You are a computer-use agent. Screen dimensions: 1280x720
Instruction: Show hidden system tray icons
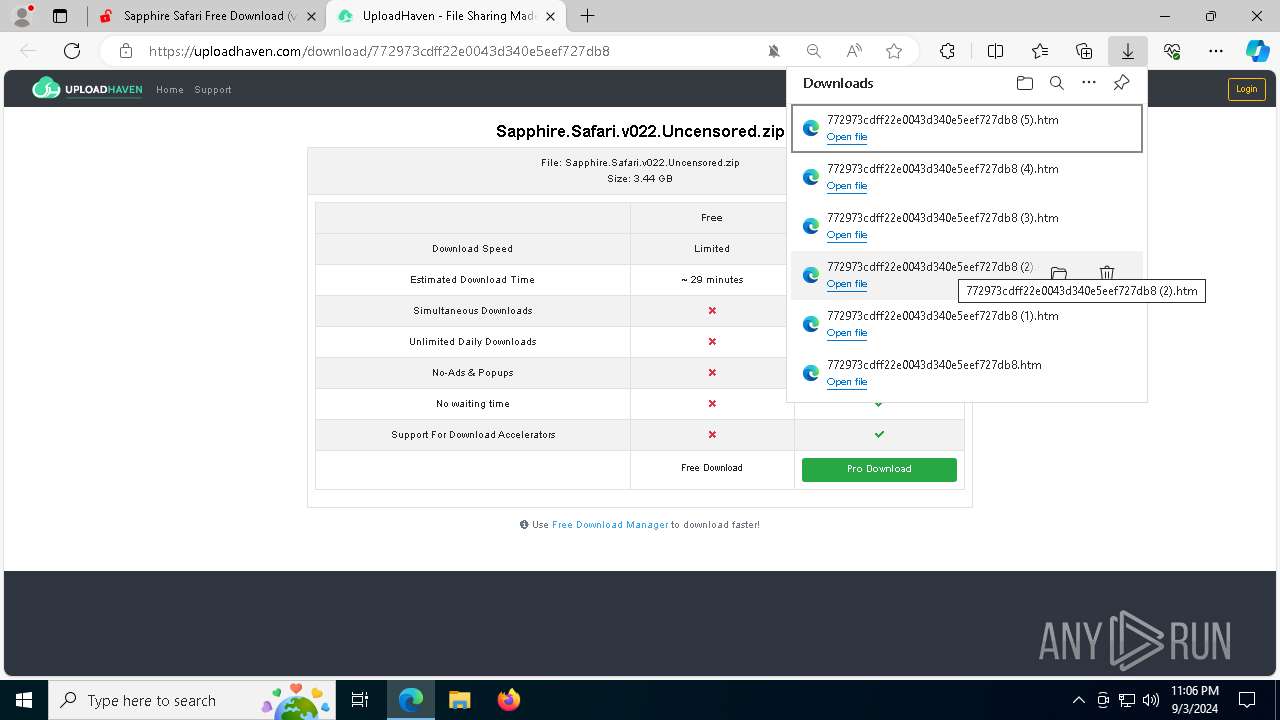1078,700
